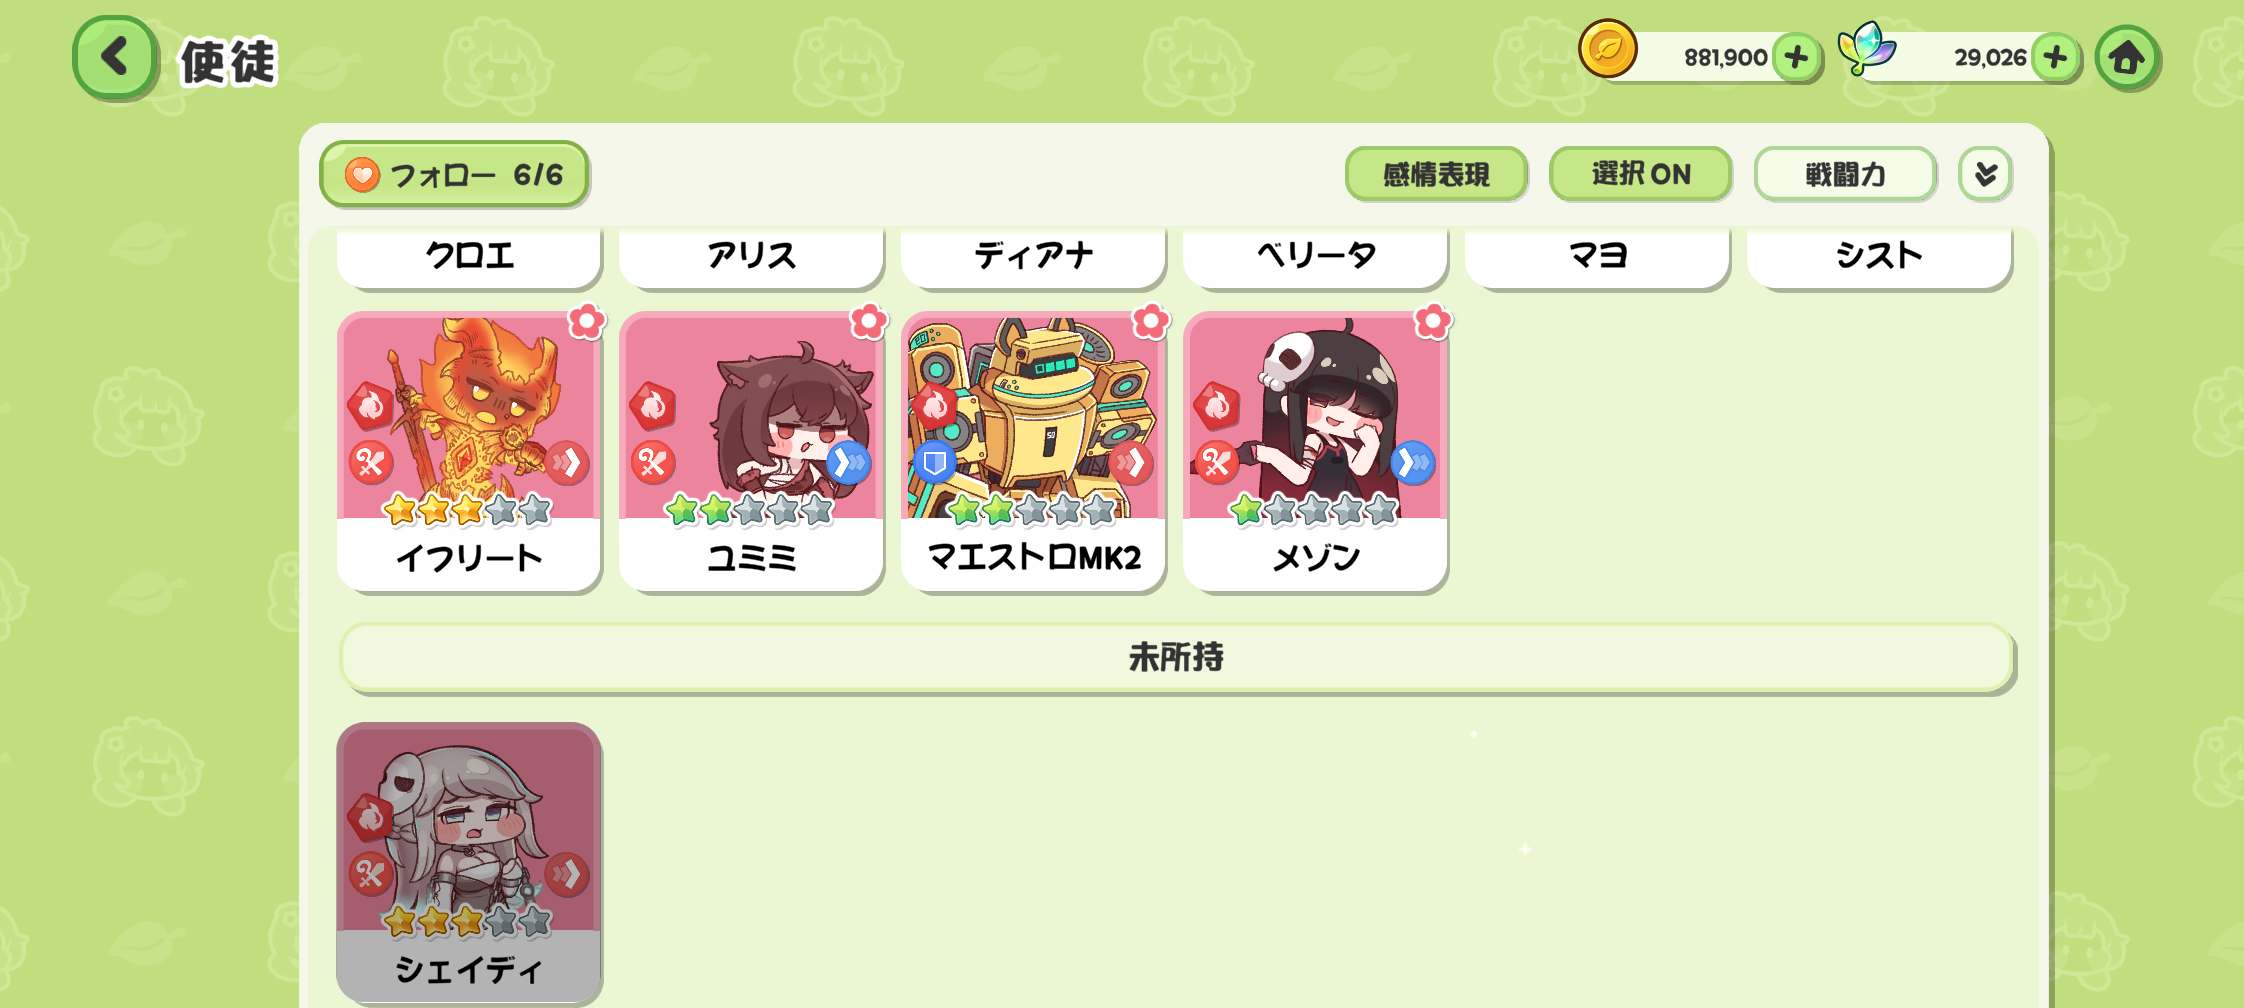The height and width of the screenshot is (1008, 2244).
Task: Tap the blue shield role icon on マエストロMK2
Action: (935, 463)
